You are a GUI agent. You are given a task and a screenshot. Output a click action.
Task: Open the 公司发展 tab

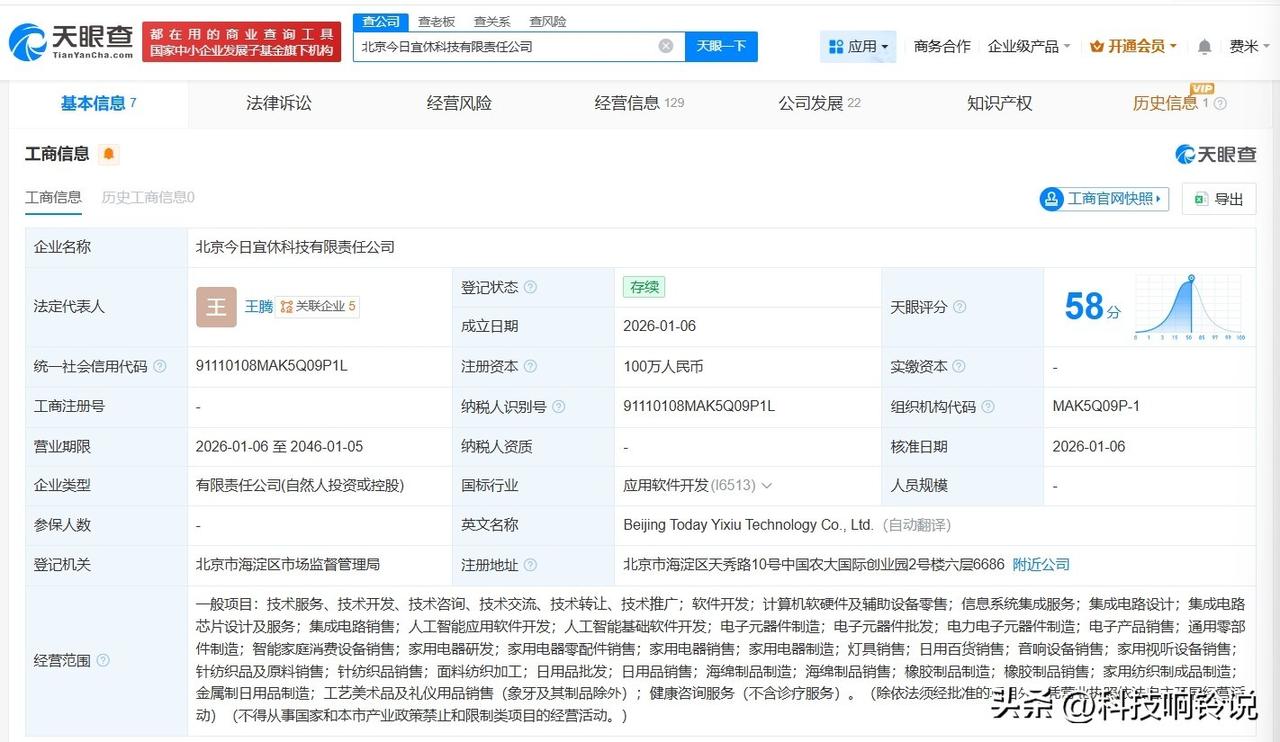[x=819, y=103]
